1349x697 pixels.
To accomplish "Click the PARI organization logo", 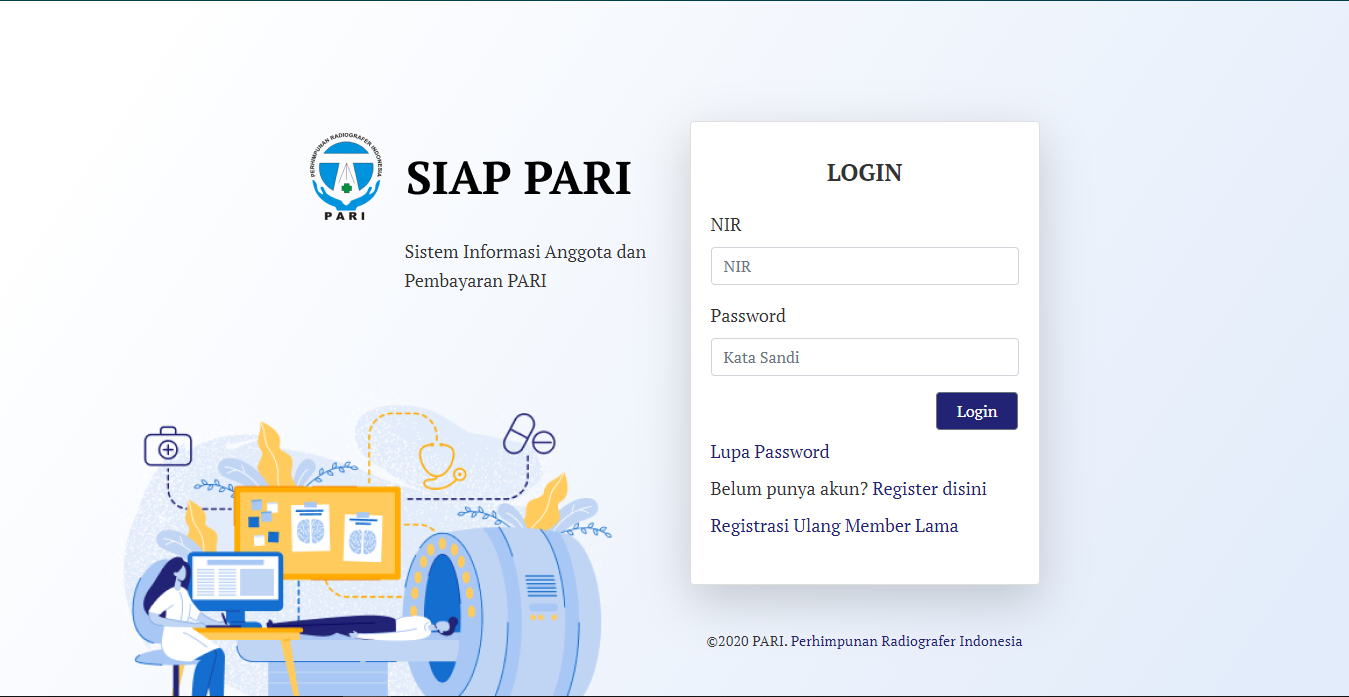I will click(345, 177).
